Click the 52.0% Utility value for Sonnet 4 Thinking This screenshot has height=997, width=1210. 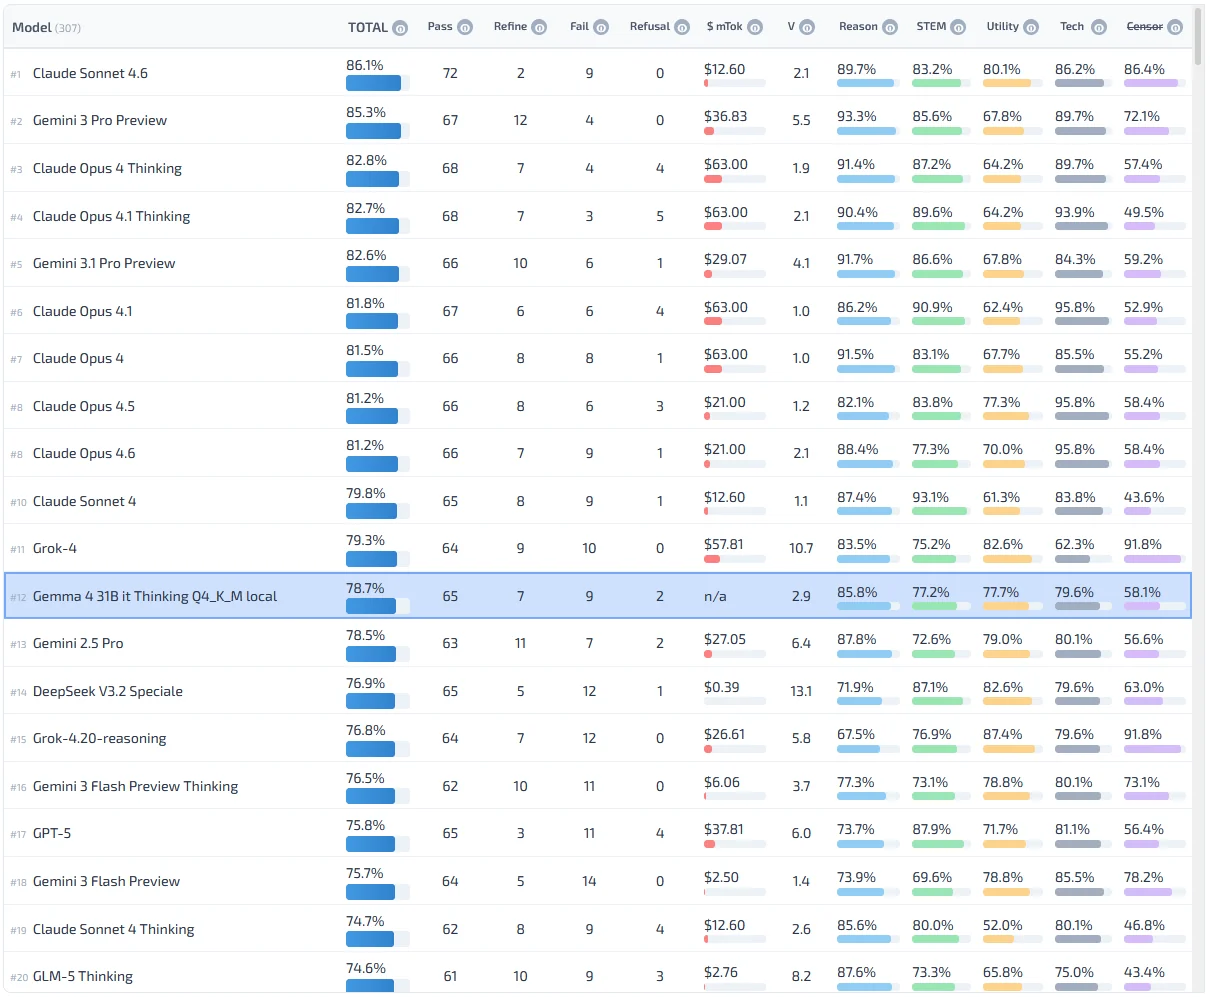tap(1002, 925)
